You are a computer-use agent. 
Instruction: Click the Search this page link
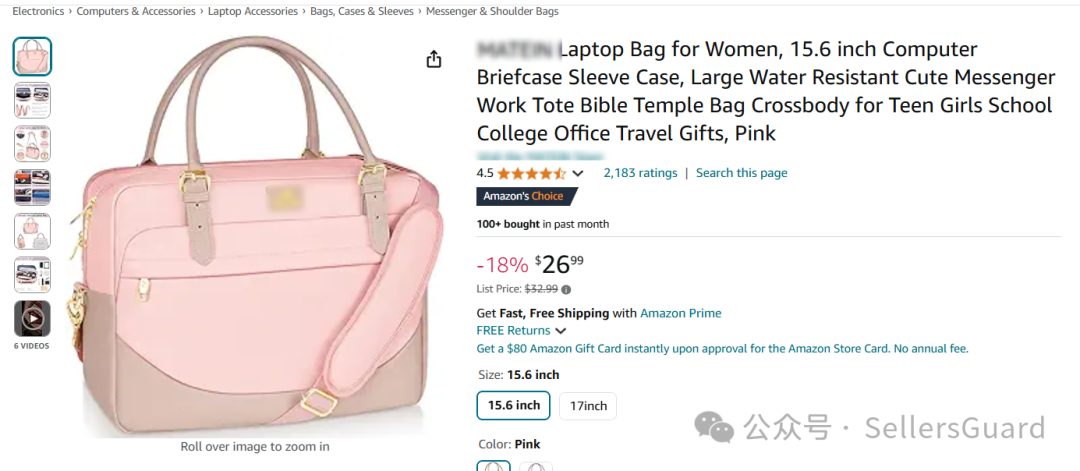[x=741, y=173]
